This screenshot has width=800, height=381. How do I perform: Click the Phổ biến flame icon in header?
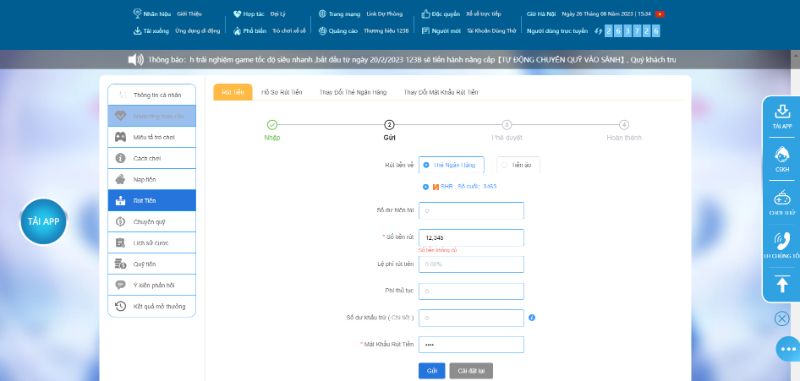click(237, 31)
